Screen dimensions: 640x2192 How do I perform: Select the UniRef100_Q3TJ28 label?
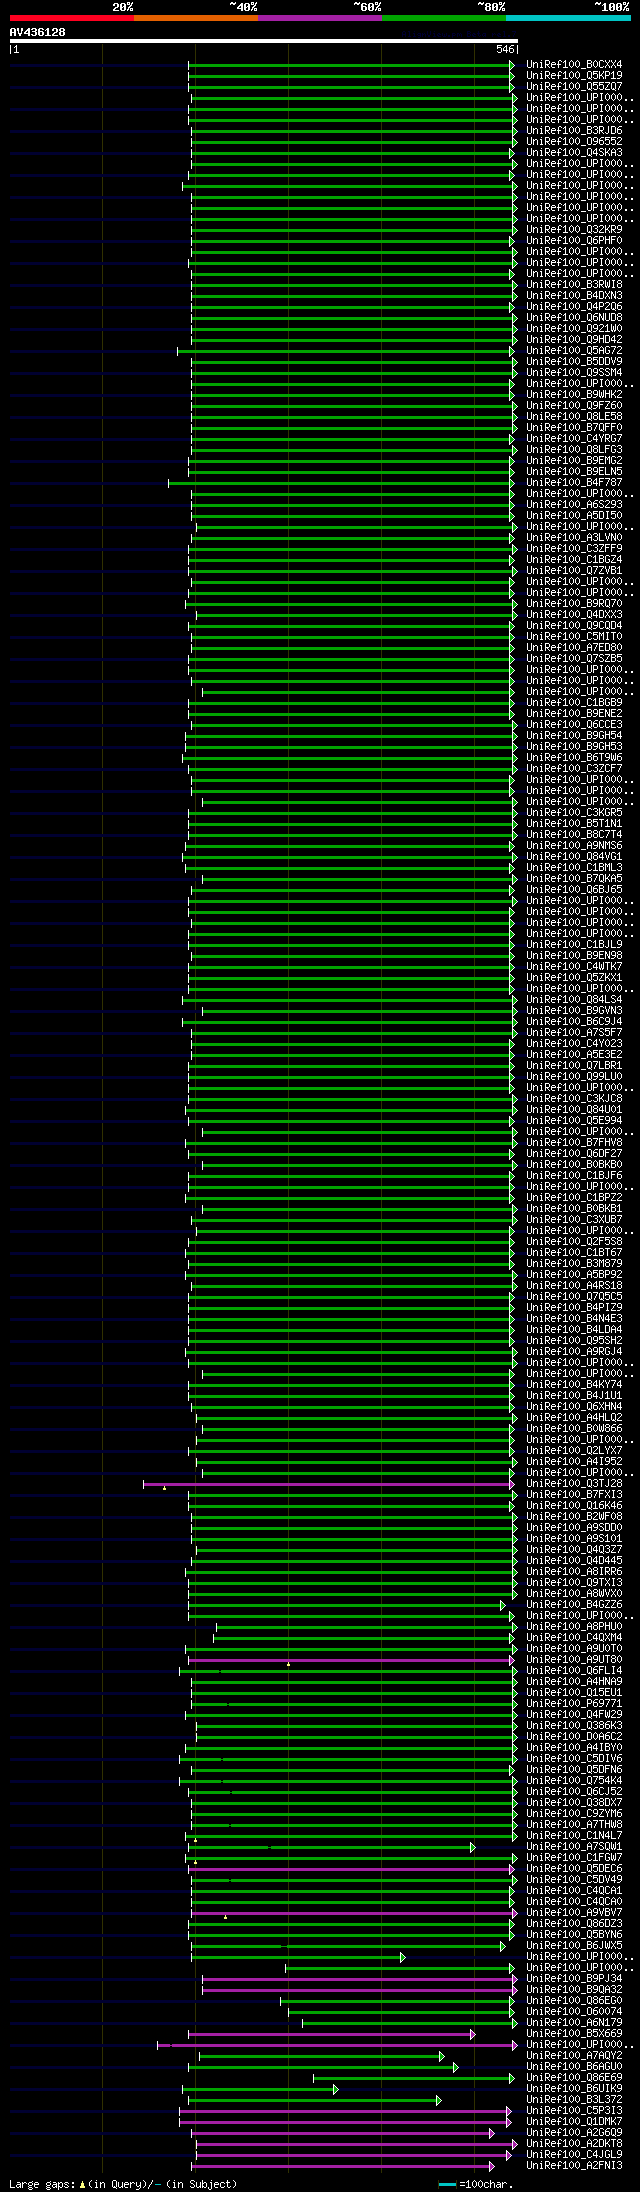(574, 1484)
